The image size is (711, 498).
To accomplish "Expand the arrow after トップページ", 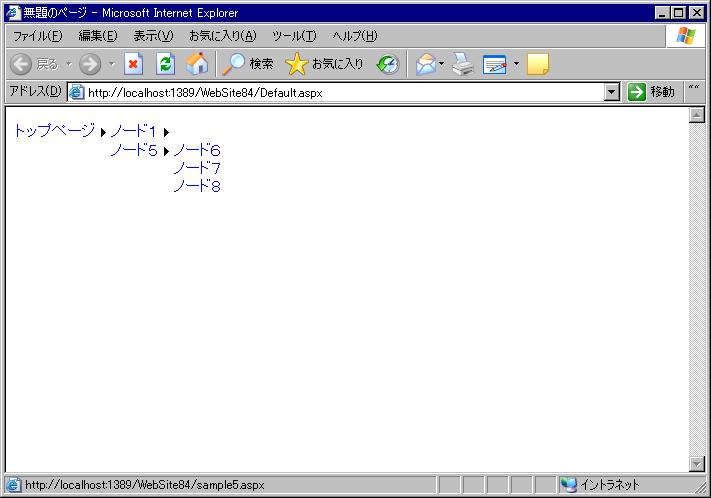I will (x=103, y=132).
